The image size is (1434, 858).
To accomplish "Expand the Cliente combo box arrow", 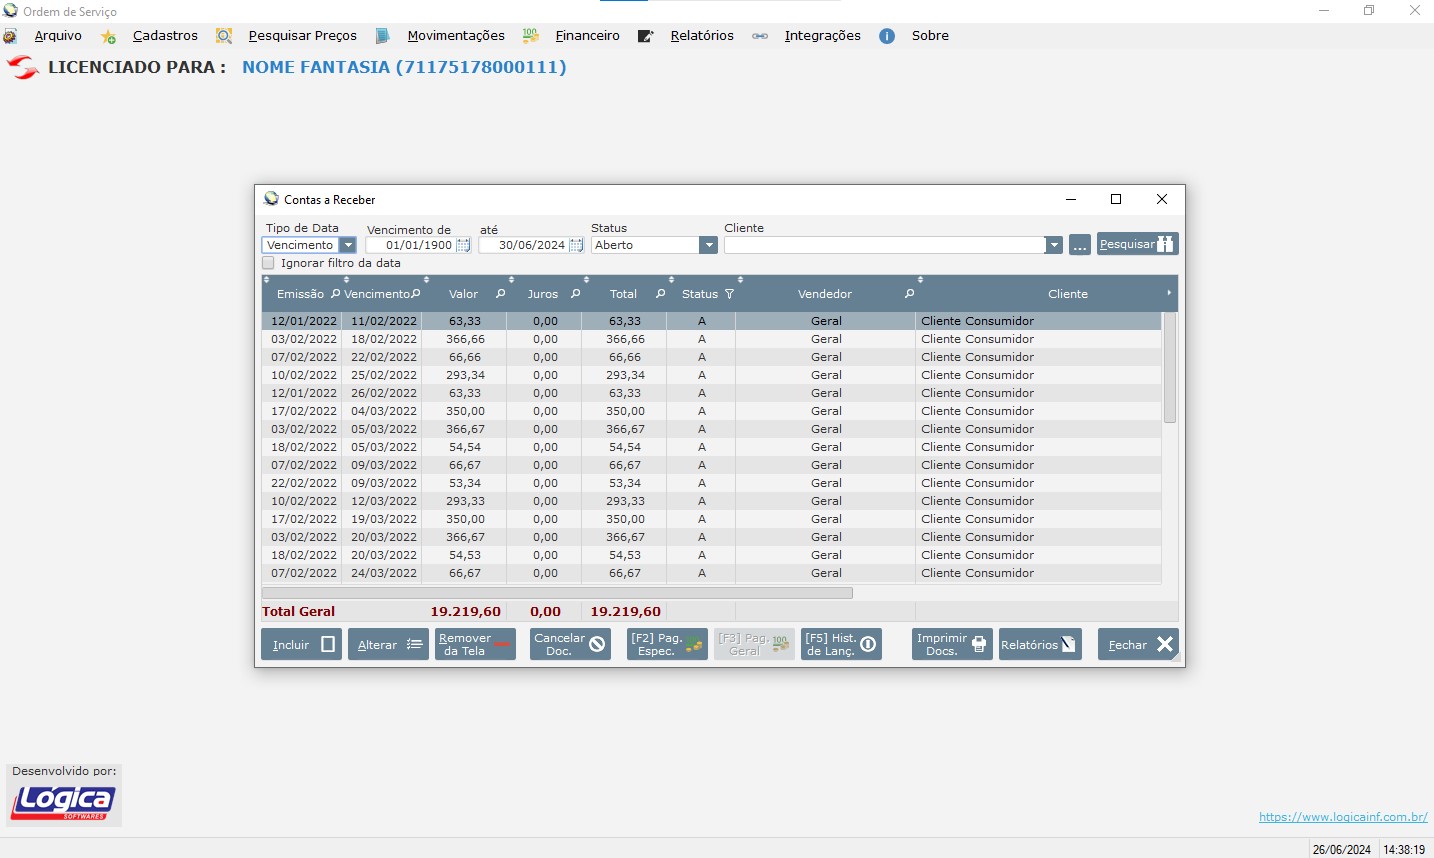I will tap(1053, 245).
